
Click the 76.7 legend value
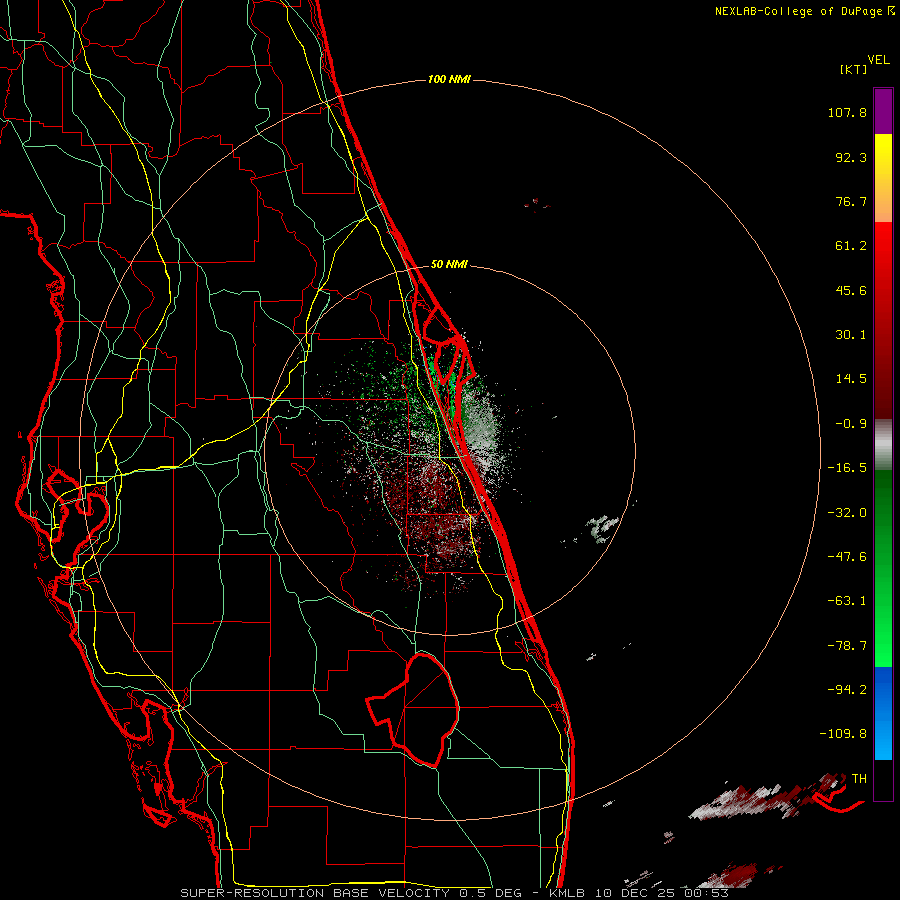coord(851,201)
